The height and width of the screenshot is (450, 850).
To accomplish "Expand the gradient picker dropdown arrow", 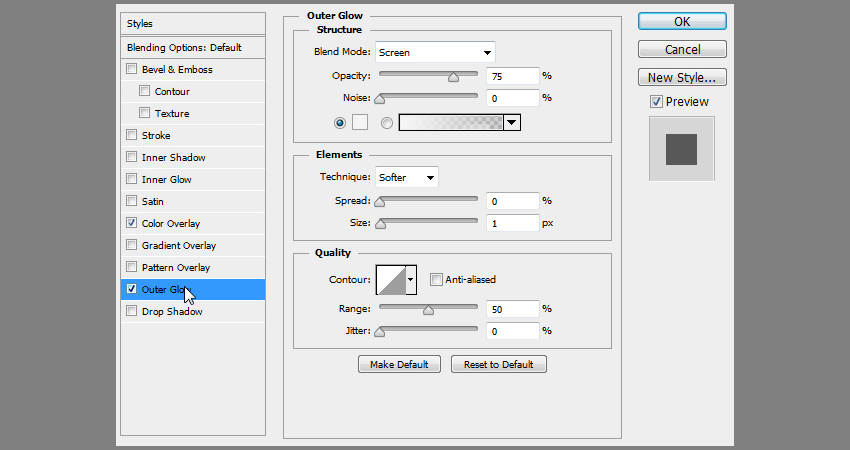I will (x=512, y=122).
